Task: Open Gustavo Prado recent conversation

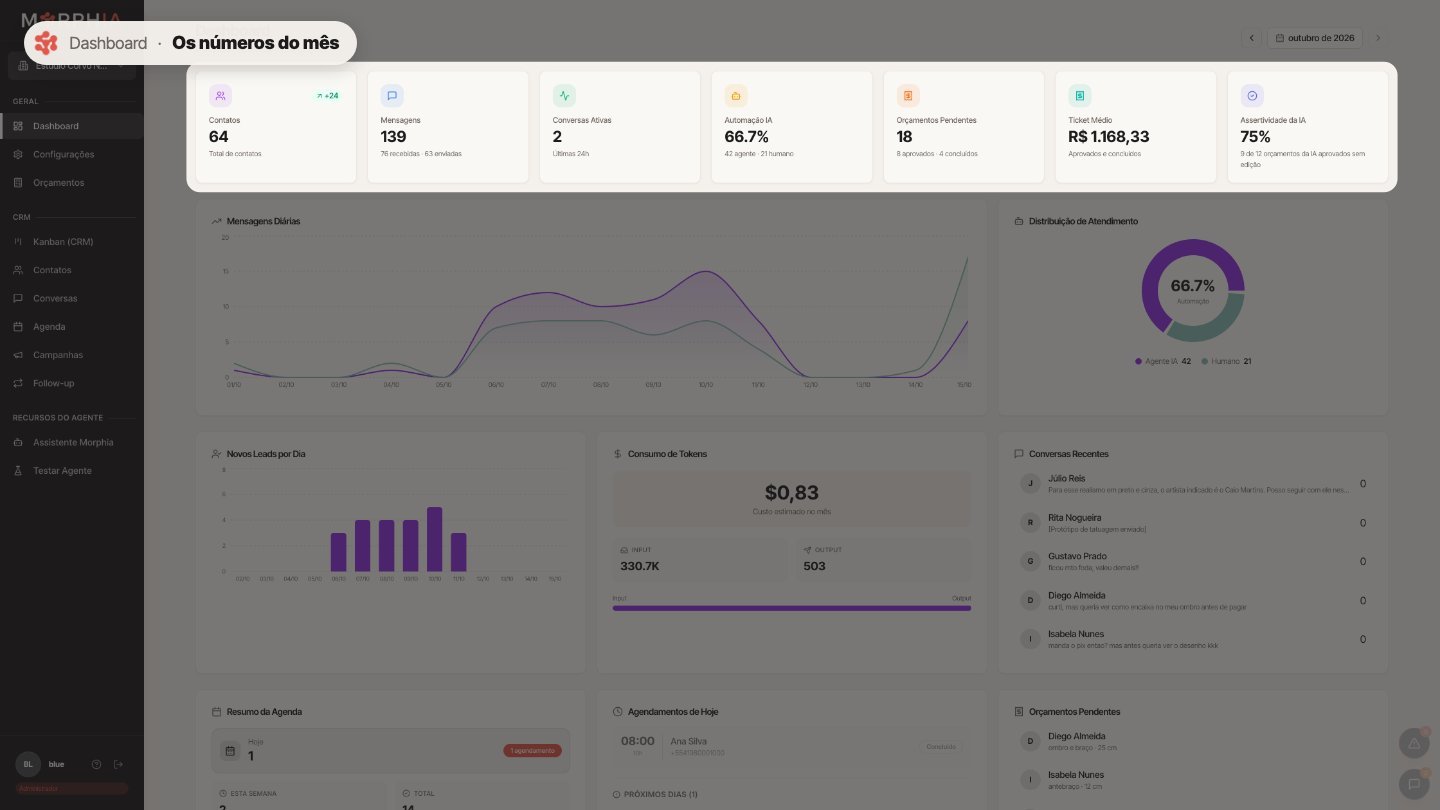Action: [1193, 561]
